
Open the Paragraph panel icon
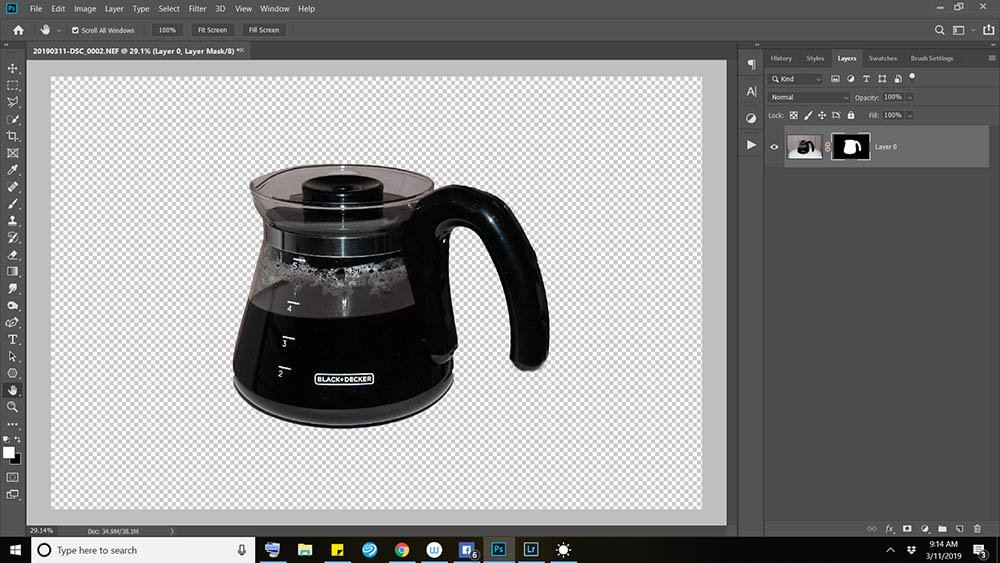click(x=751, y=64)
